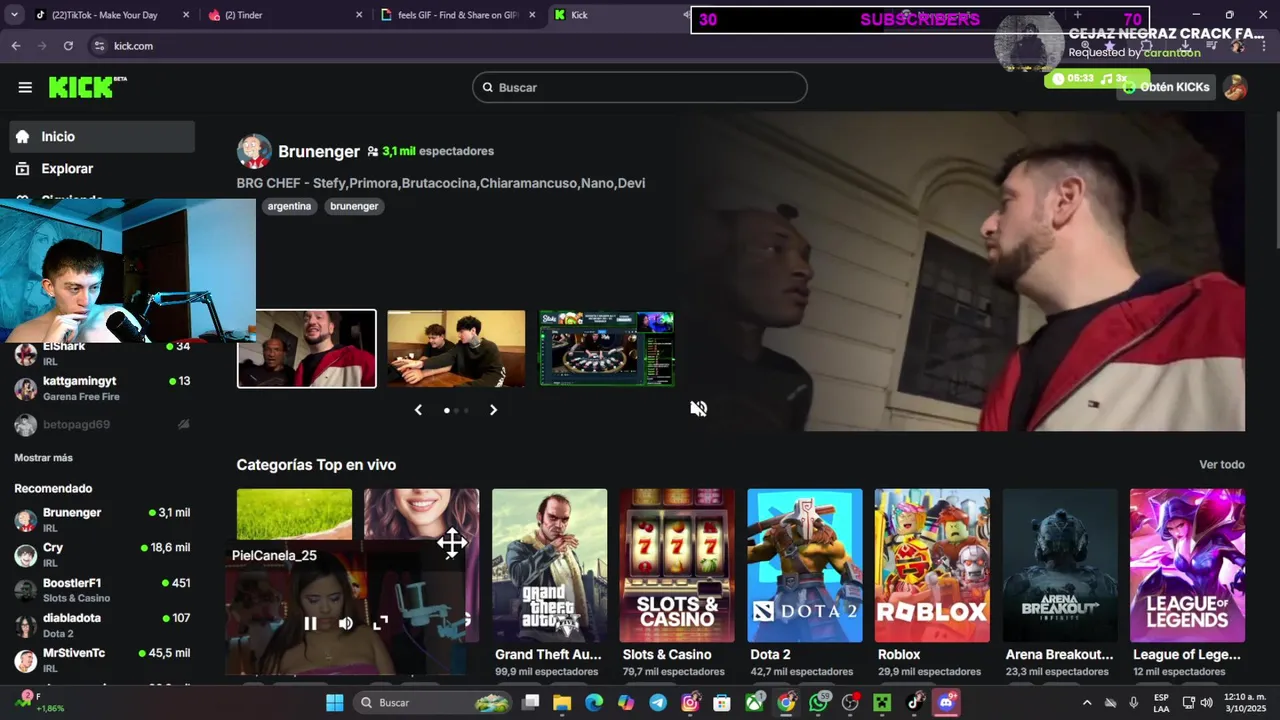Open Inicio in sidebar
The height and width of the screenshot is (720, 1280).
(102, 137)
